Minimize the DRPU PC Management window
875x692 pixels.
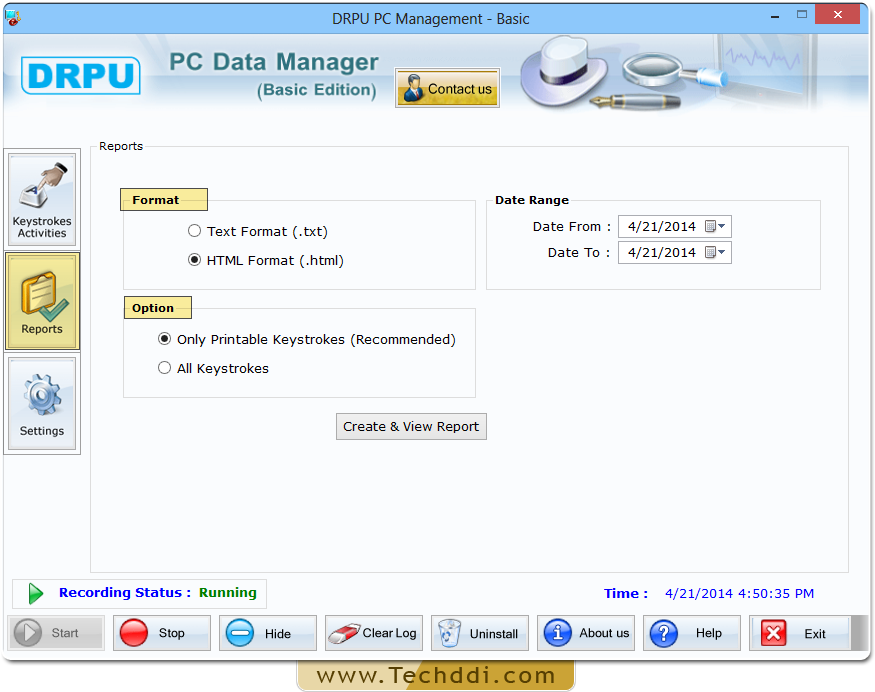click(x=775, y=17)
